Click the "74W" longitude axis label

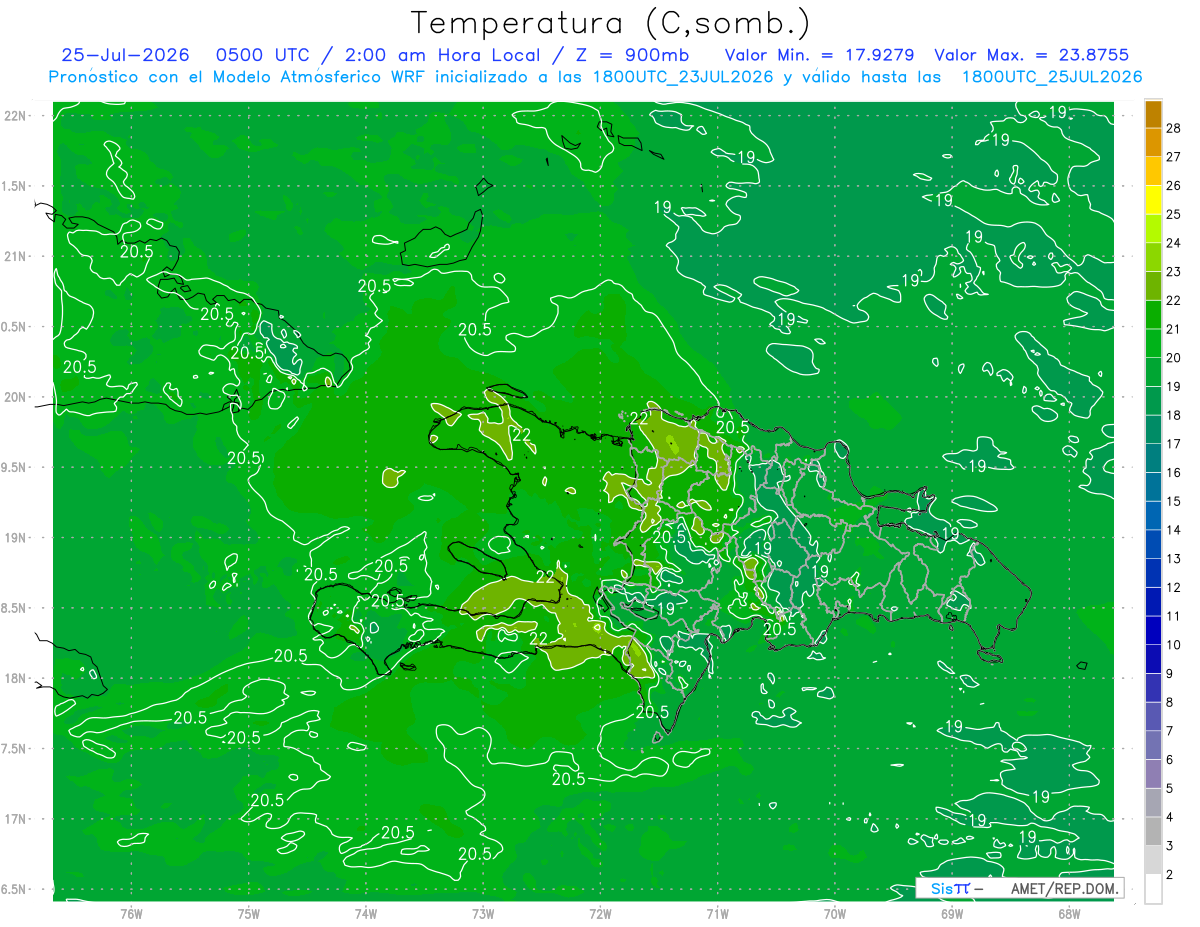(x=366, y=914)
